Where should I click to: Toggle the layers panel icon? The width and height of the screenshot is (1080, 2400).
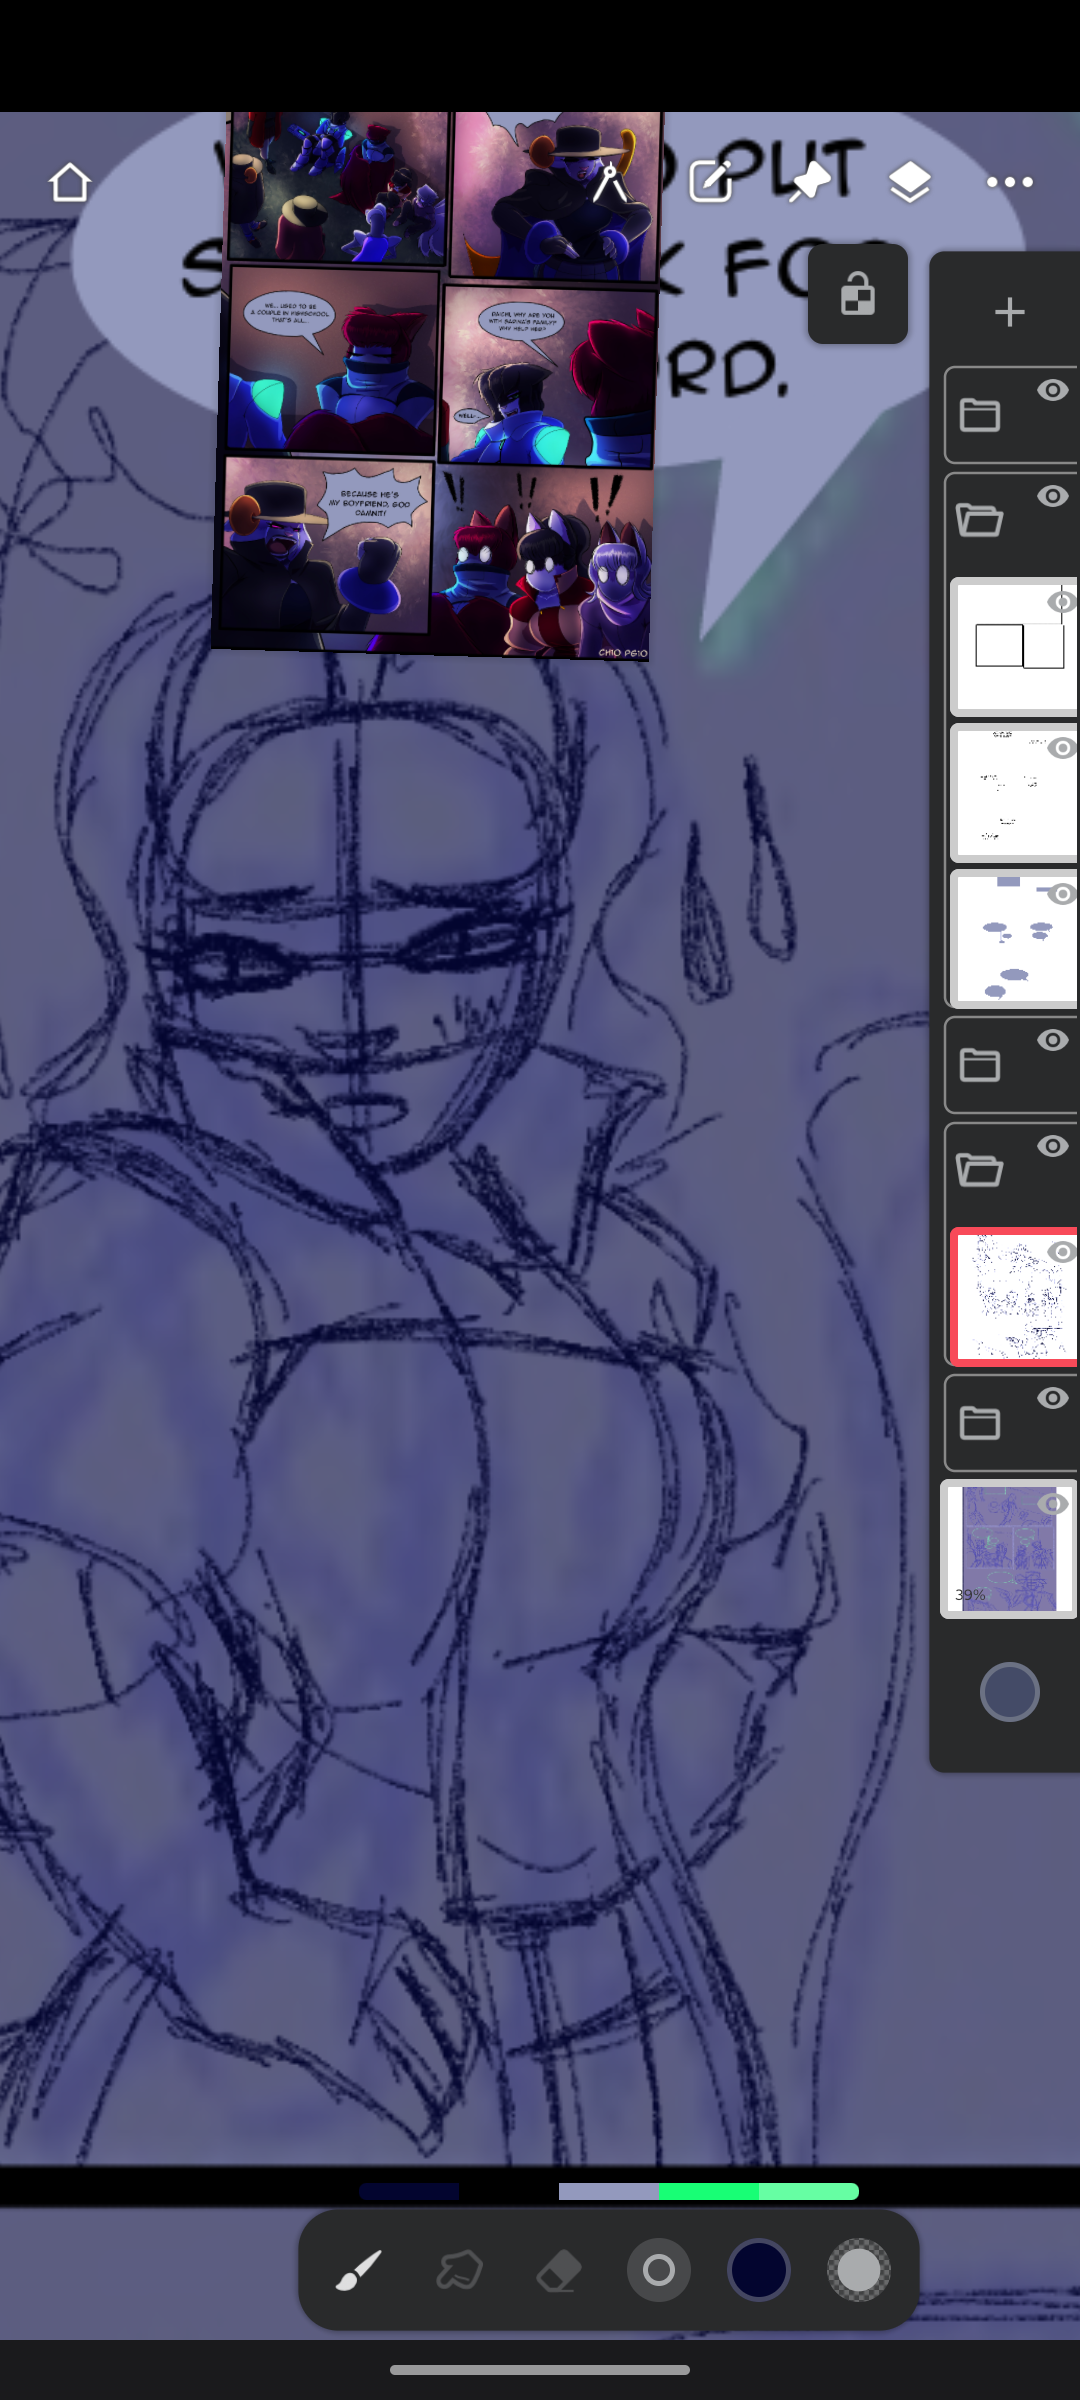[x=909, y=182]
